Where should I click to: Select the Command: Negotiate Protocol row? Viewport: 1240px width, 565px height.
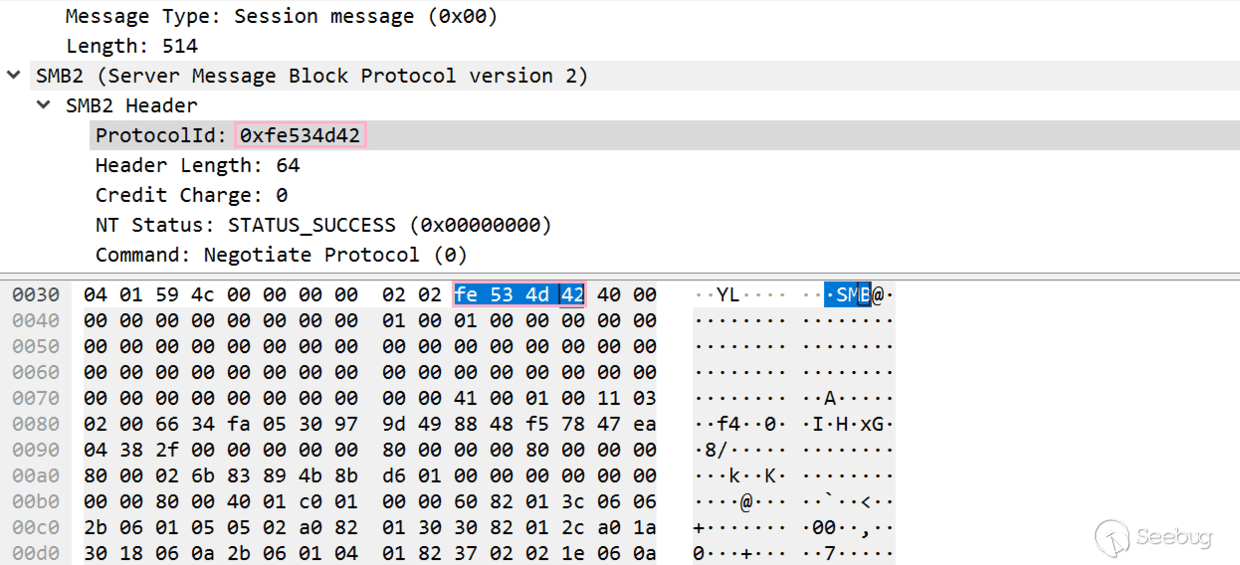pyautogui.click(x=281, y=255)
